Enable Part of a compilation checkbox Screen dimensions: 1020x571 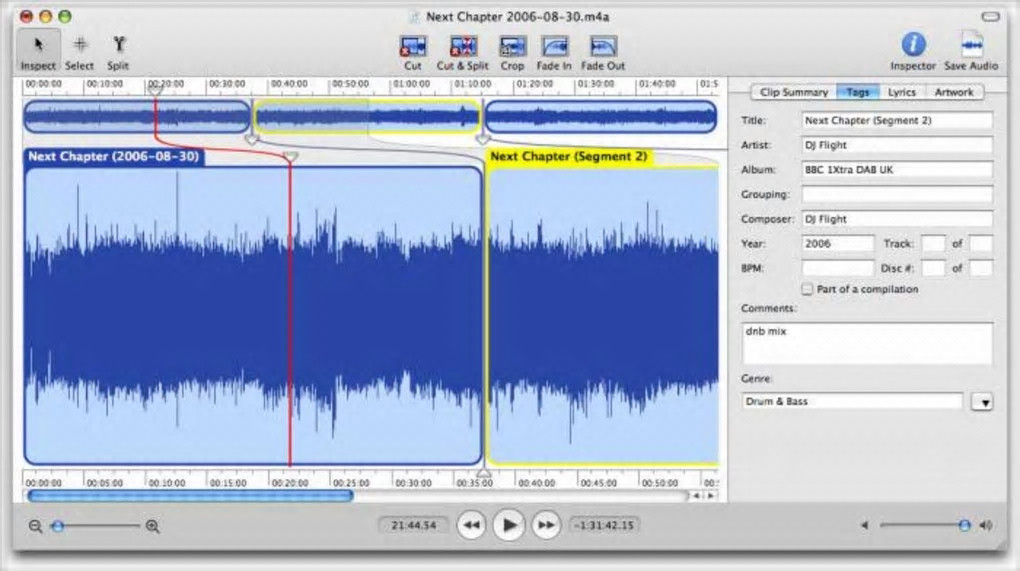(x=807, y=289)
